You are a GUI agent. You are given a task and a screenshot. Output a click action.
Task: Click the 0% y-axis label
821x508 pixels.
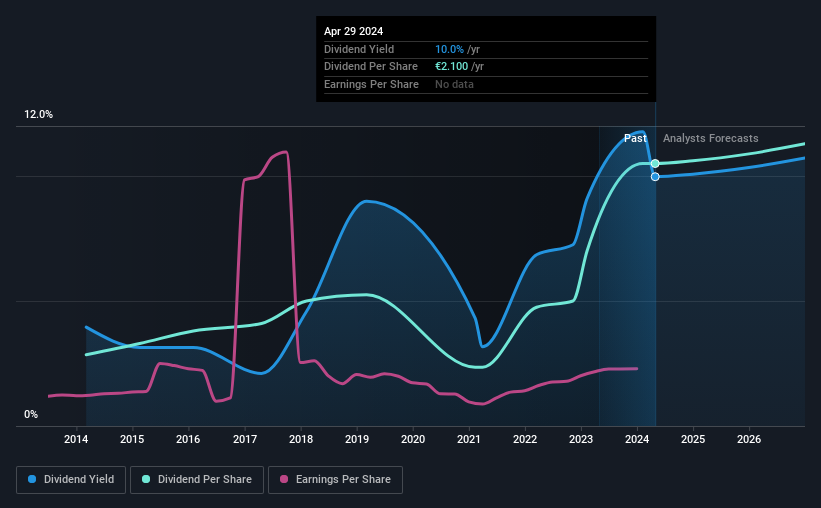pyautogui.click(x=31, y=414)
